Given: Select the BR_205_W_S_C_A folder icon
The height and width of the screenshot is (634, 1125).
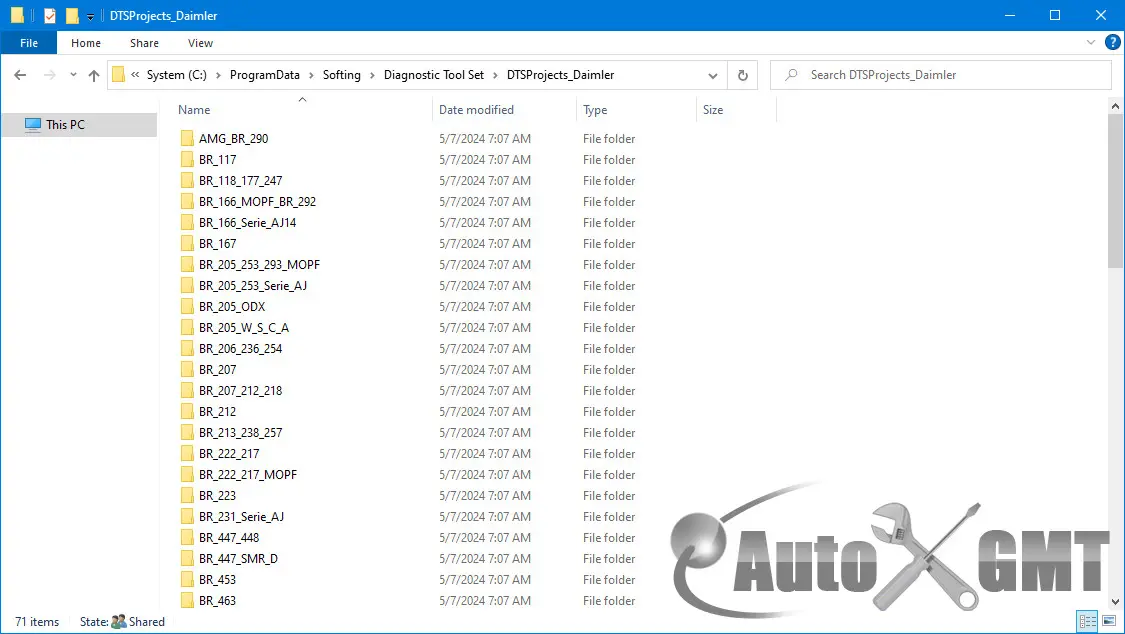Looking at the screenshot, I should (187, 328).
